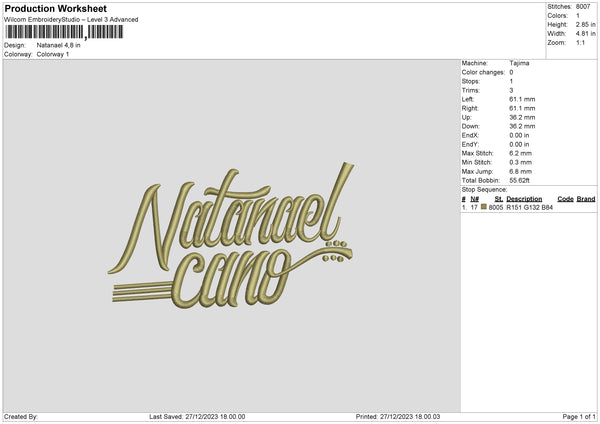Click the 'Page 1 of 1' footer text
Image resolution: width=600 pixels, height=424 pixels.
579,417
